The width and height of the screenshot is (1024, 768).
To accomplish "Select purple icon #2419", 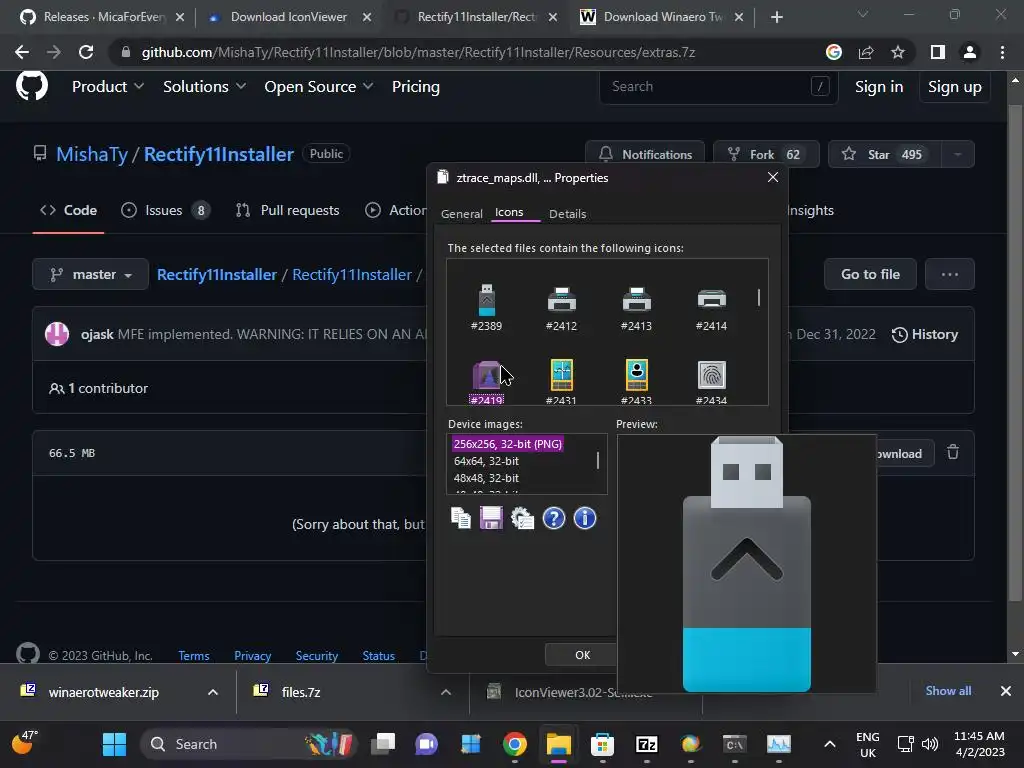I will (487, 381).
